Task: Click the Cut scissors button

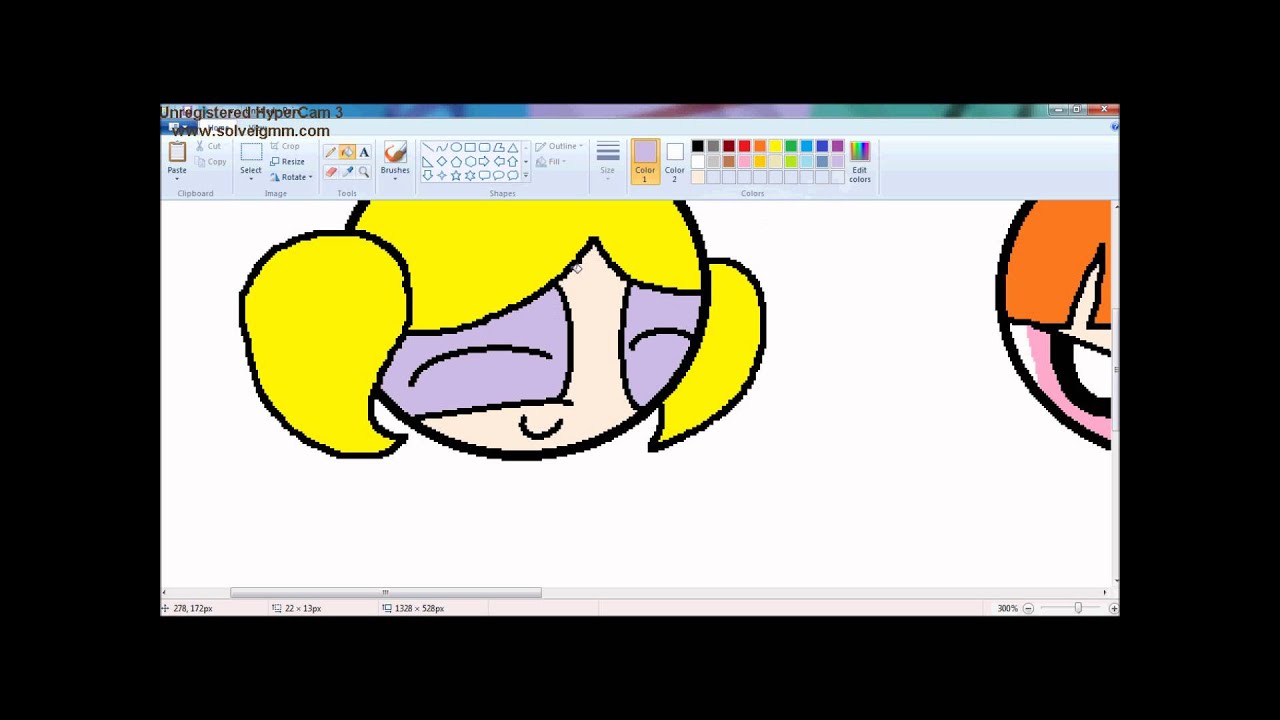Action: pyautogui.click(x=209, y=146)
